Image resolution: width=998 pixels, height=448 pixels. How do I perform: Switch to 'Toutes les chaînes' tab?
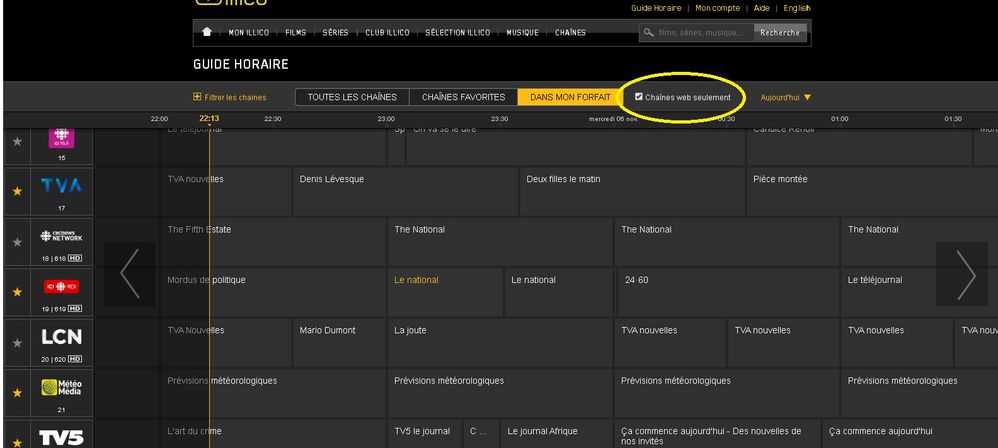coord(352,97)
